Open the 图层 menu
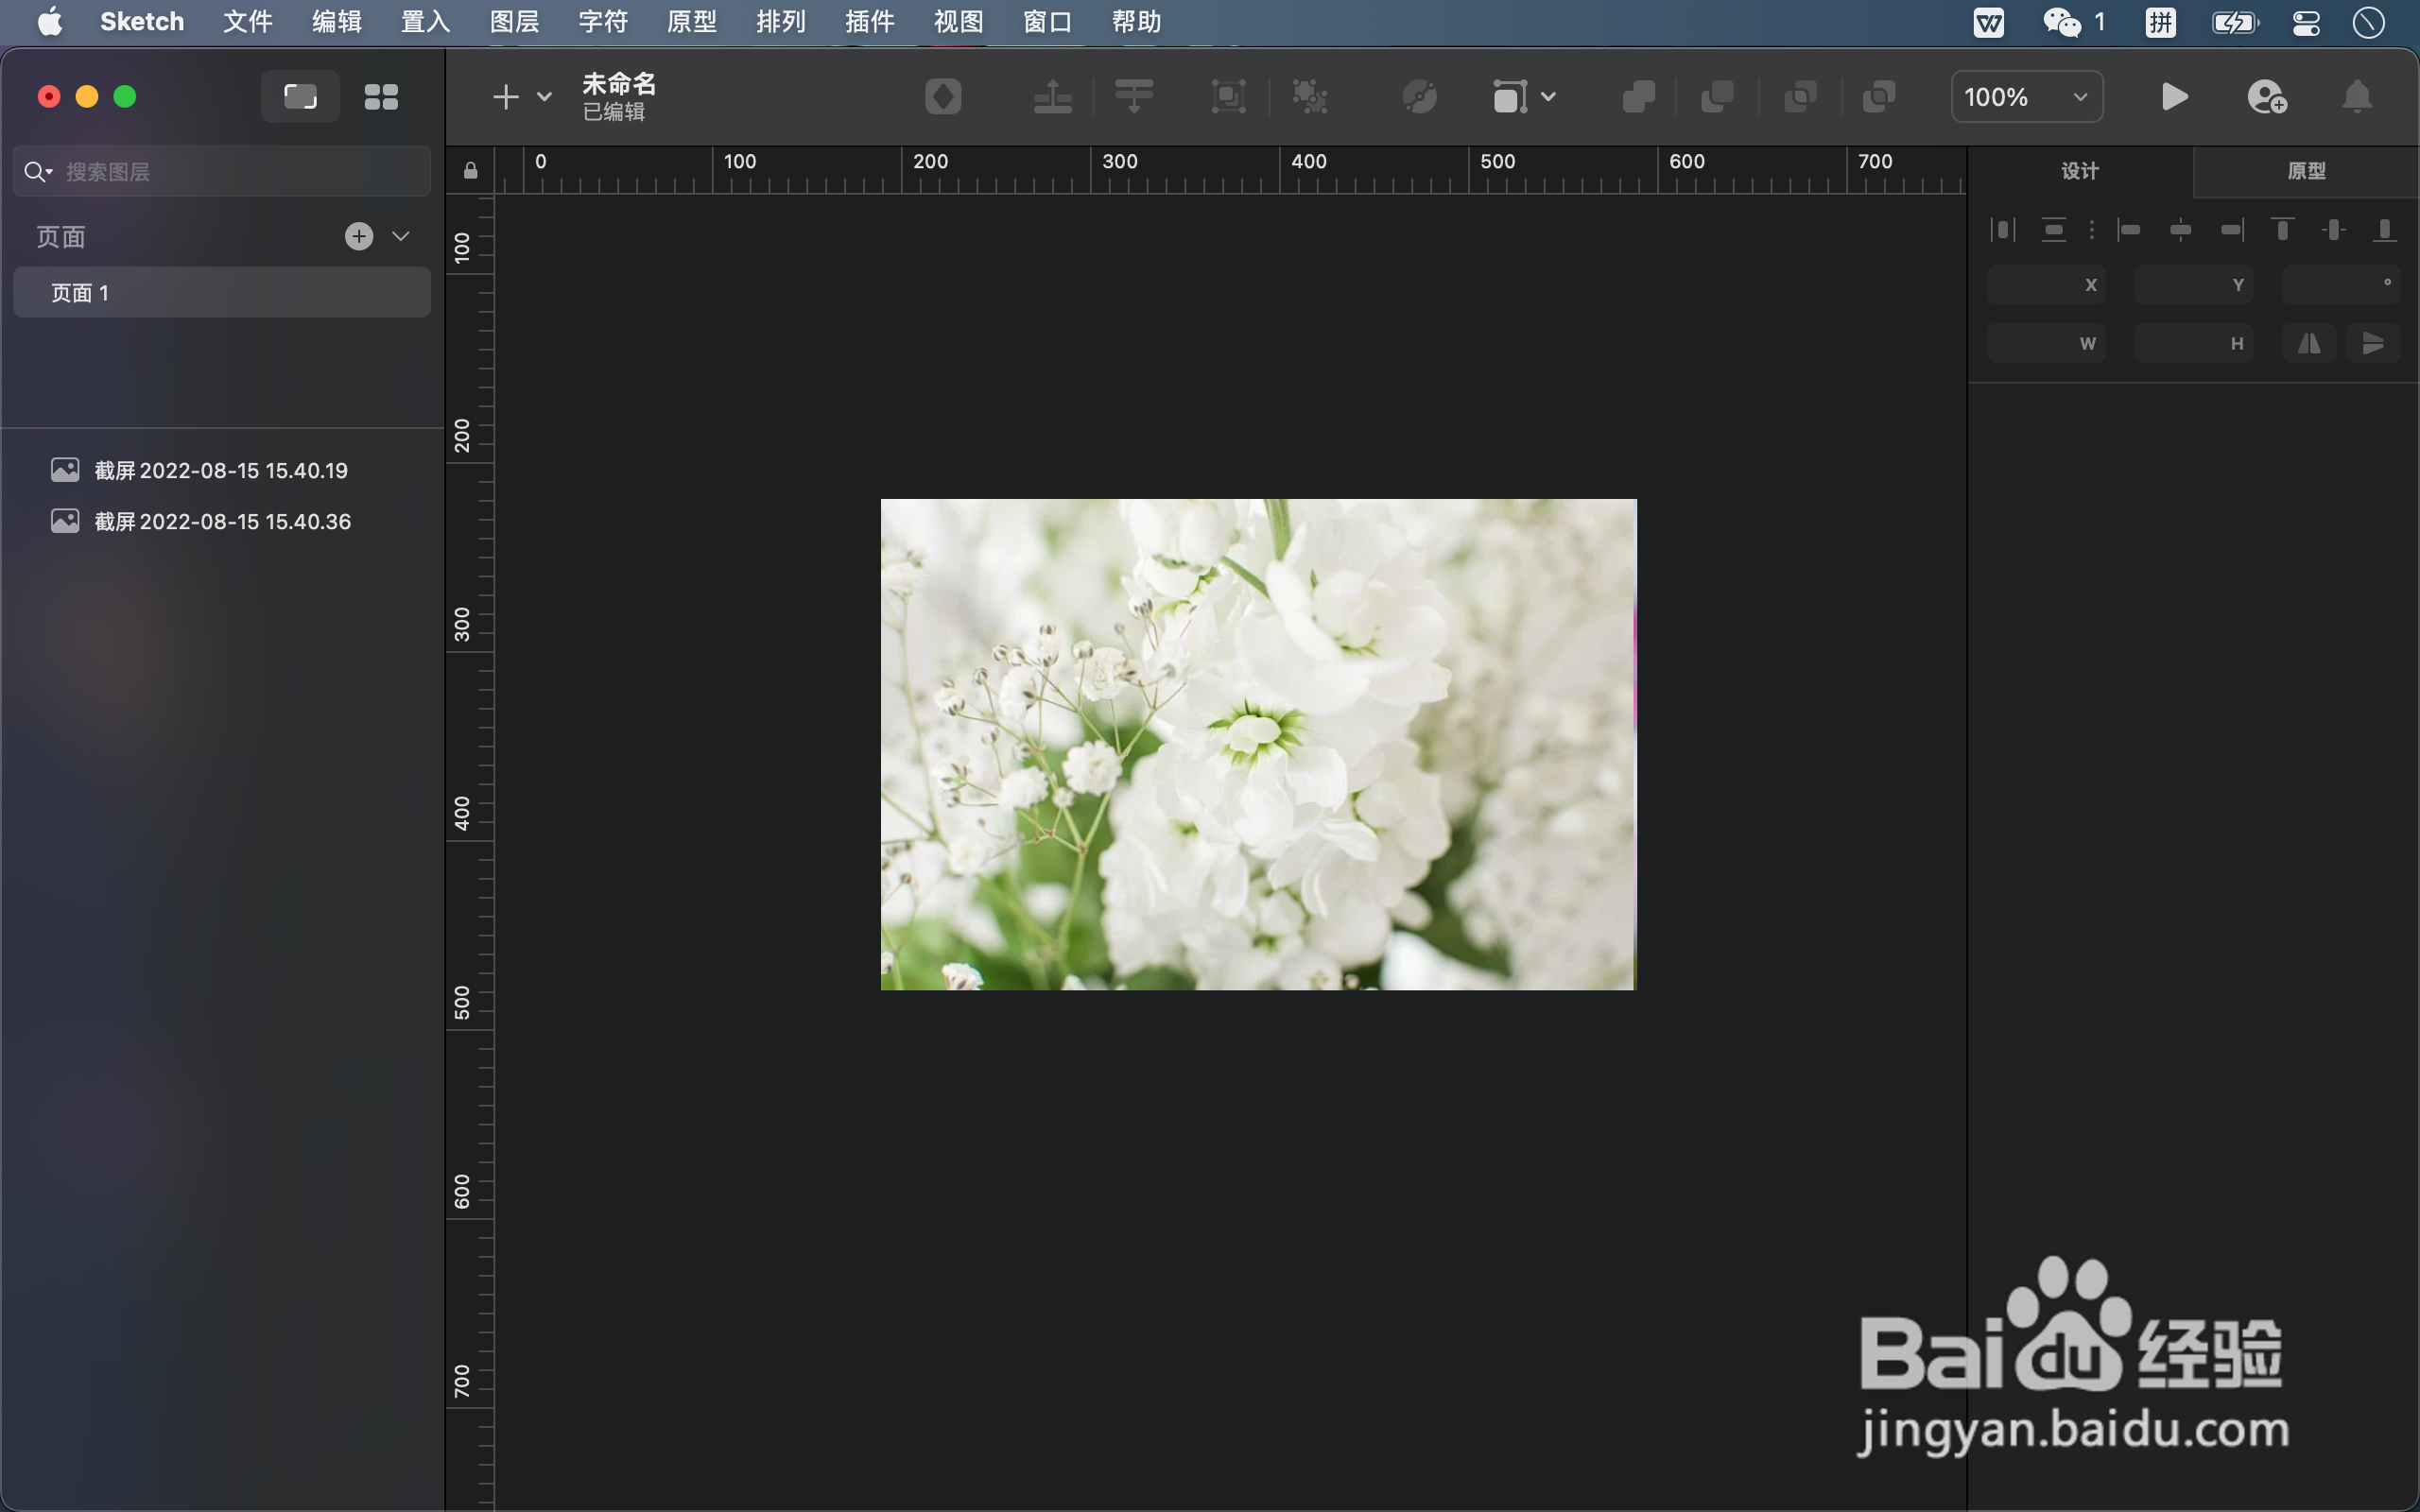2420x1512 pixels. click(514, 22)
